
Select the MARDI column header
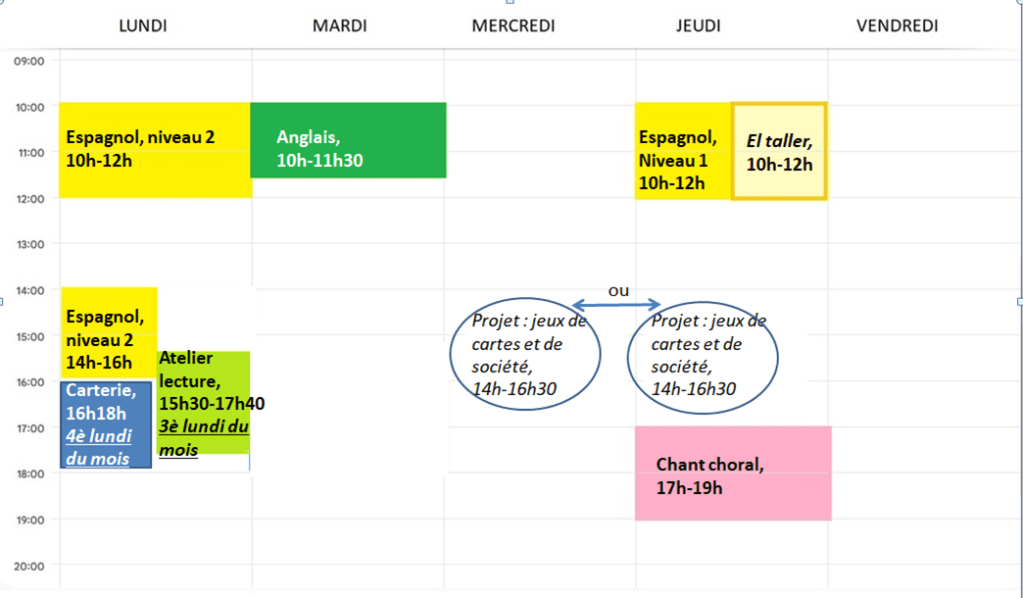340,26
